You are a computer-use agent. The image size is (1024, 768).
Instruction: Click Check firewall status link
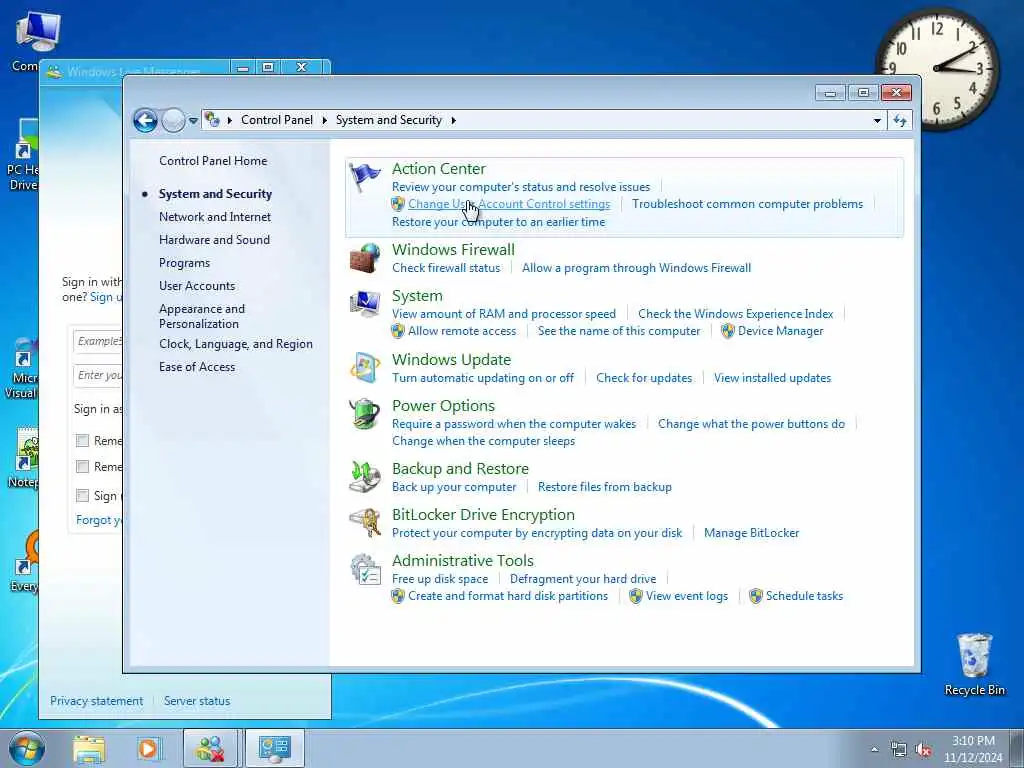pyautogui.click(x=446, y=268)
